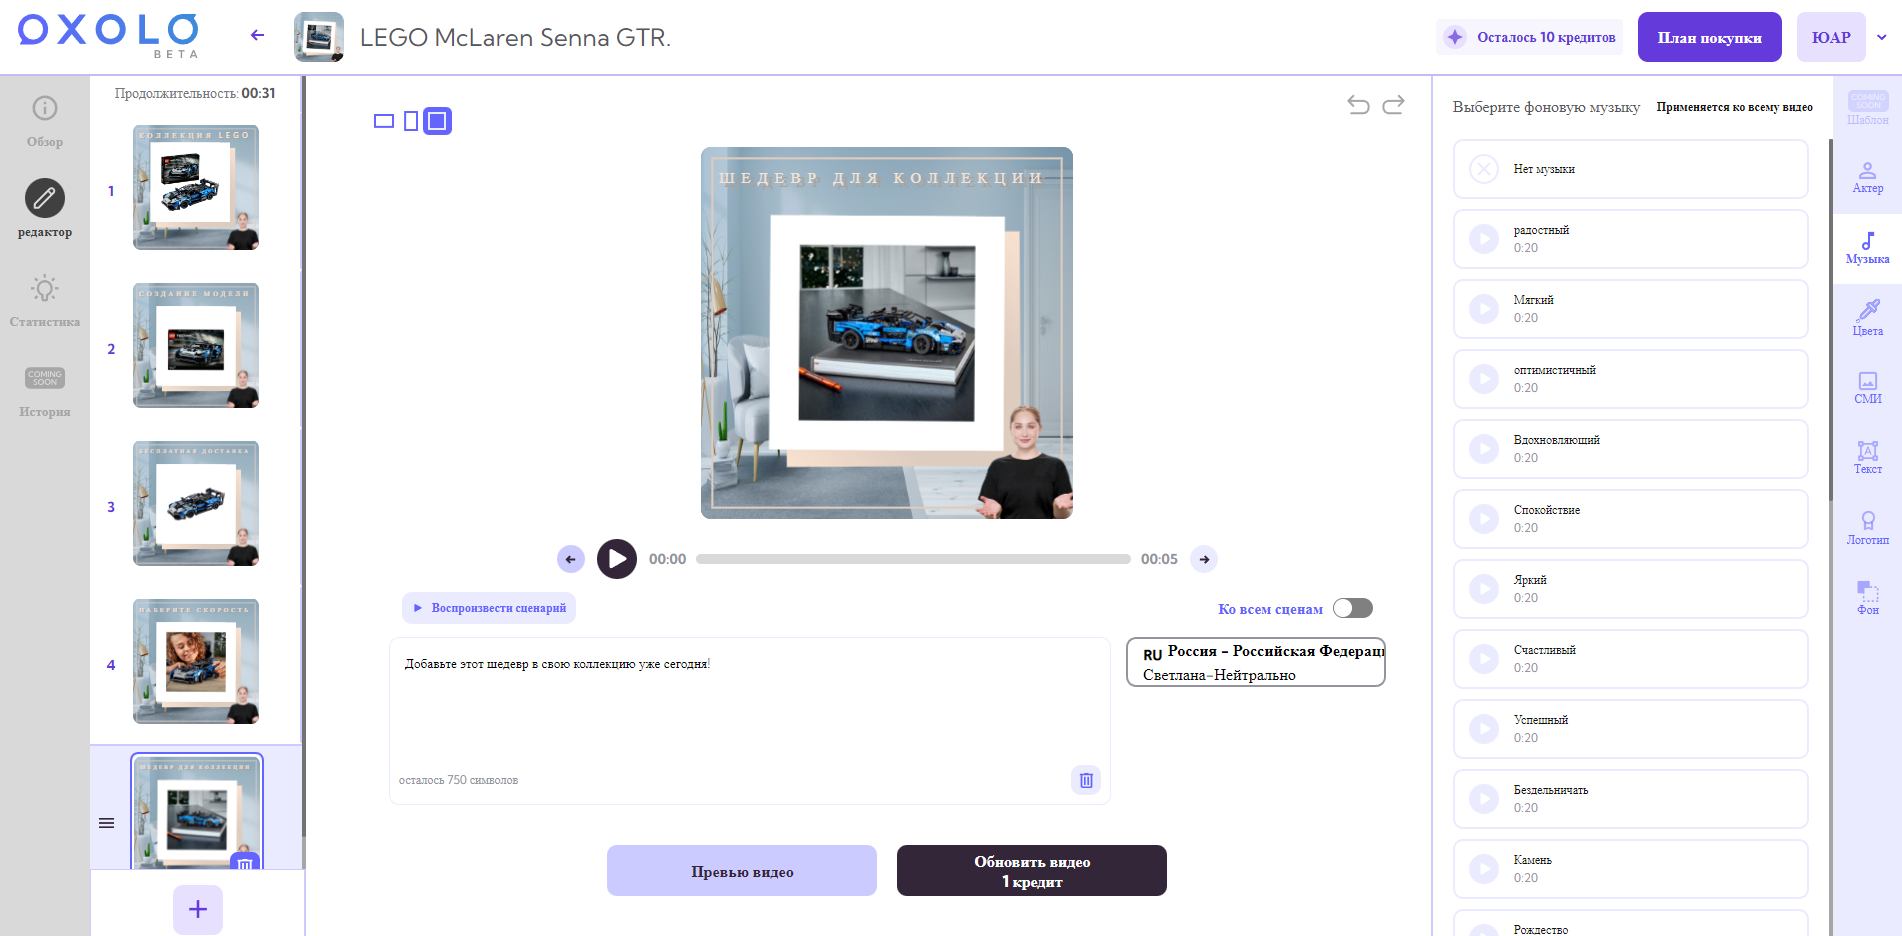Select scene 4 thumbnail

(196, 661)
